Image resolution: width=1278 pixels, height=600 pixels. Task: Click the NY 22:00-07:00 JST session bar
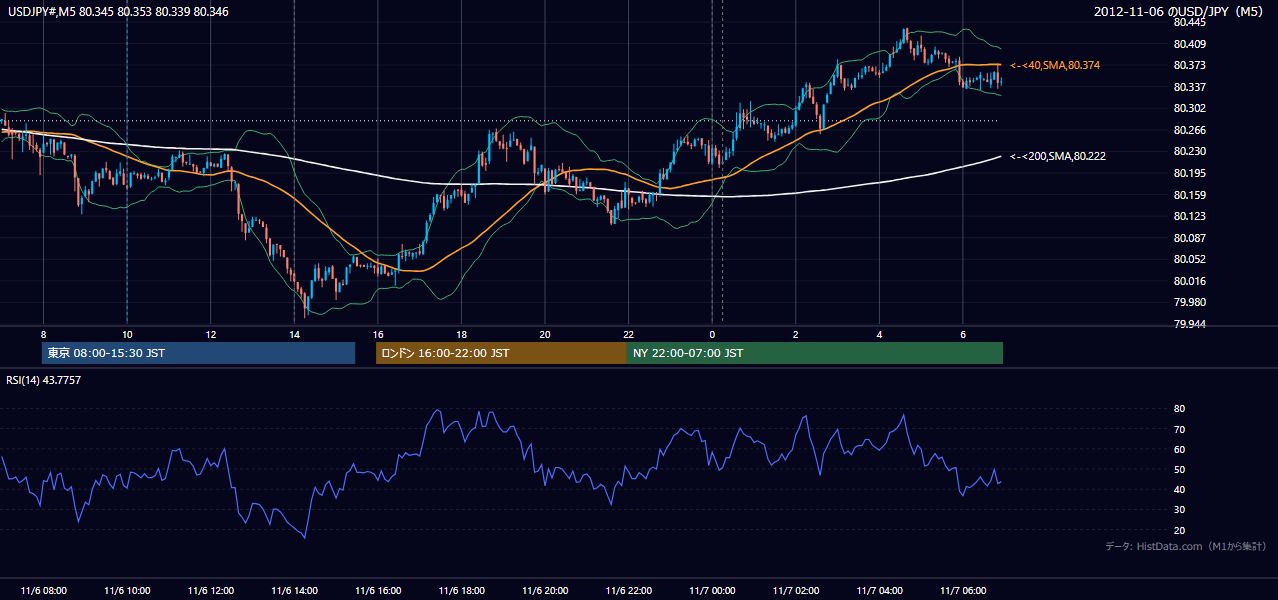click(x=815, y=353)
